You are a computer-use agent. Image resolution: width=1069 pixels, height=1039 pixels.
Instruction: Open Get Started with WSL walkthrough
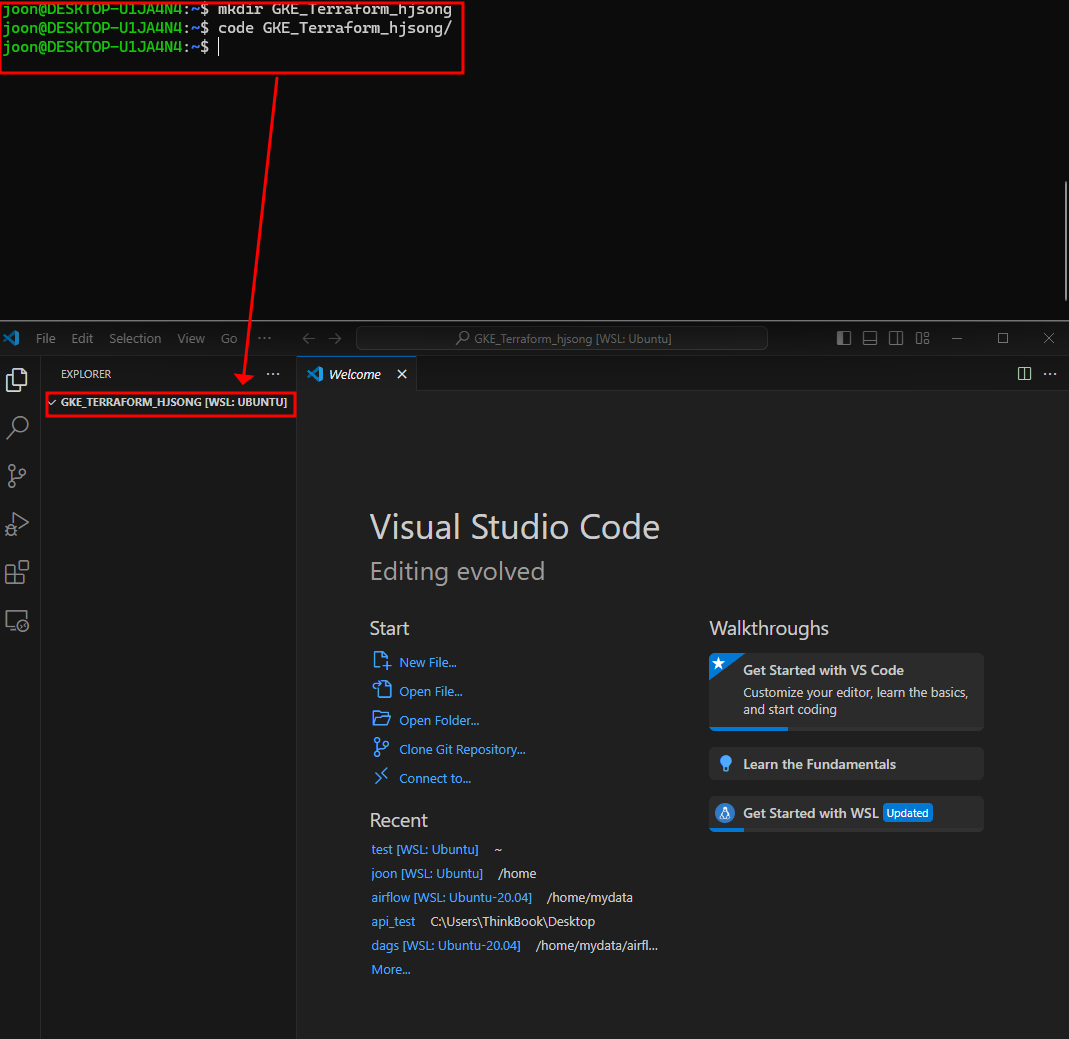click(x=846, y=813)
